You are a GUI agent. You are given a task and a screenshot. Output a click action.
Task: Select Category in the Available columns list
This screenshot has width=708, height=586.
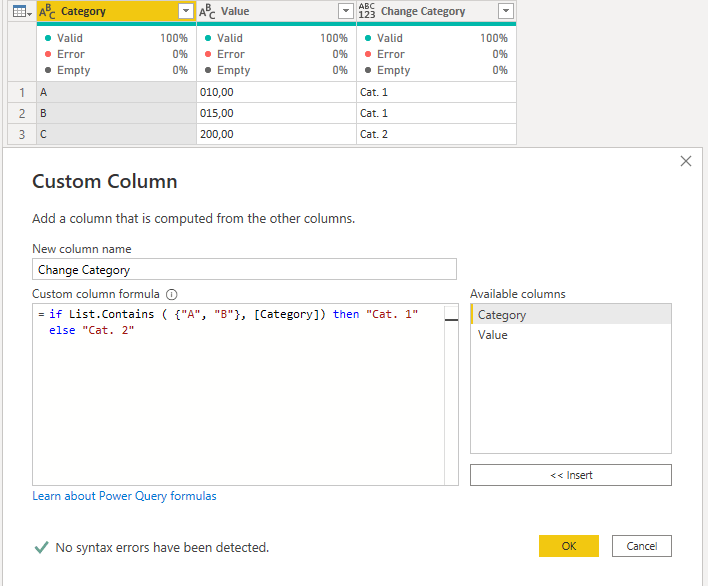[x=502, y=315]
